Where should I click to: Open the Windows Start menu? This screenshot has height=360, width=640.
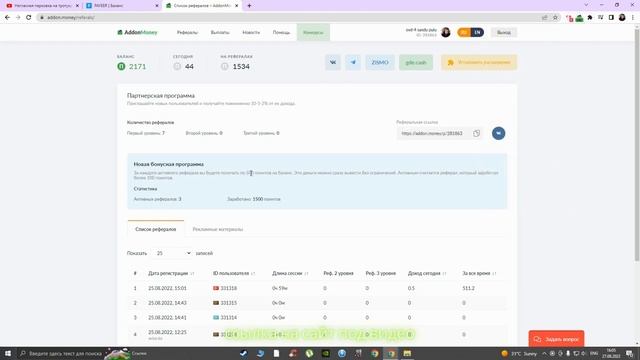pyautogui.click(x=8, y=353)
